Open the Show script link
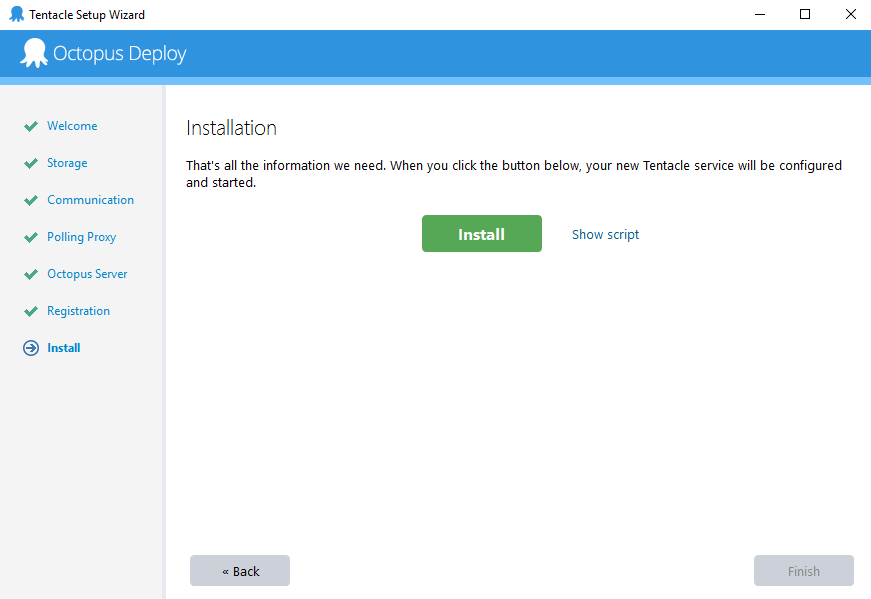Viewport: 871px width, 599px height. [x=605, y=234]
